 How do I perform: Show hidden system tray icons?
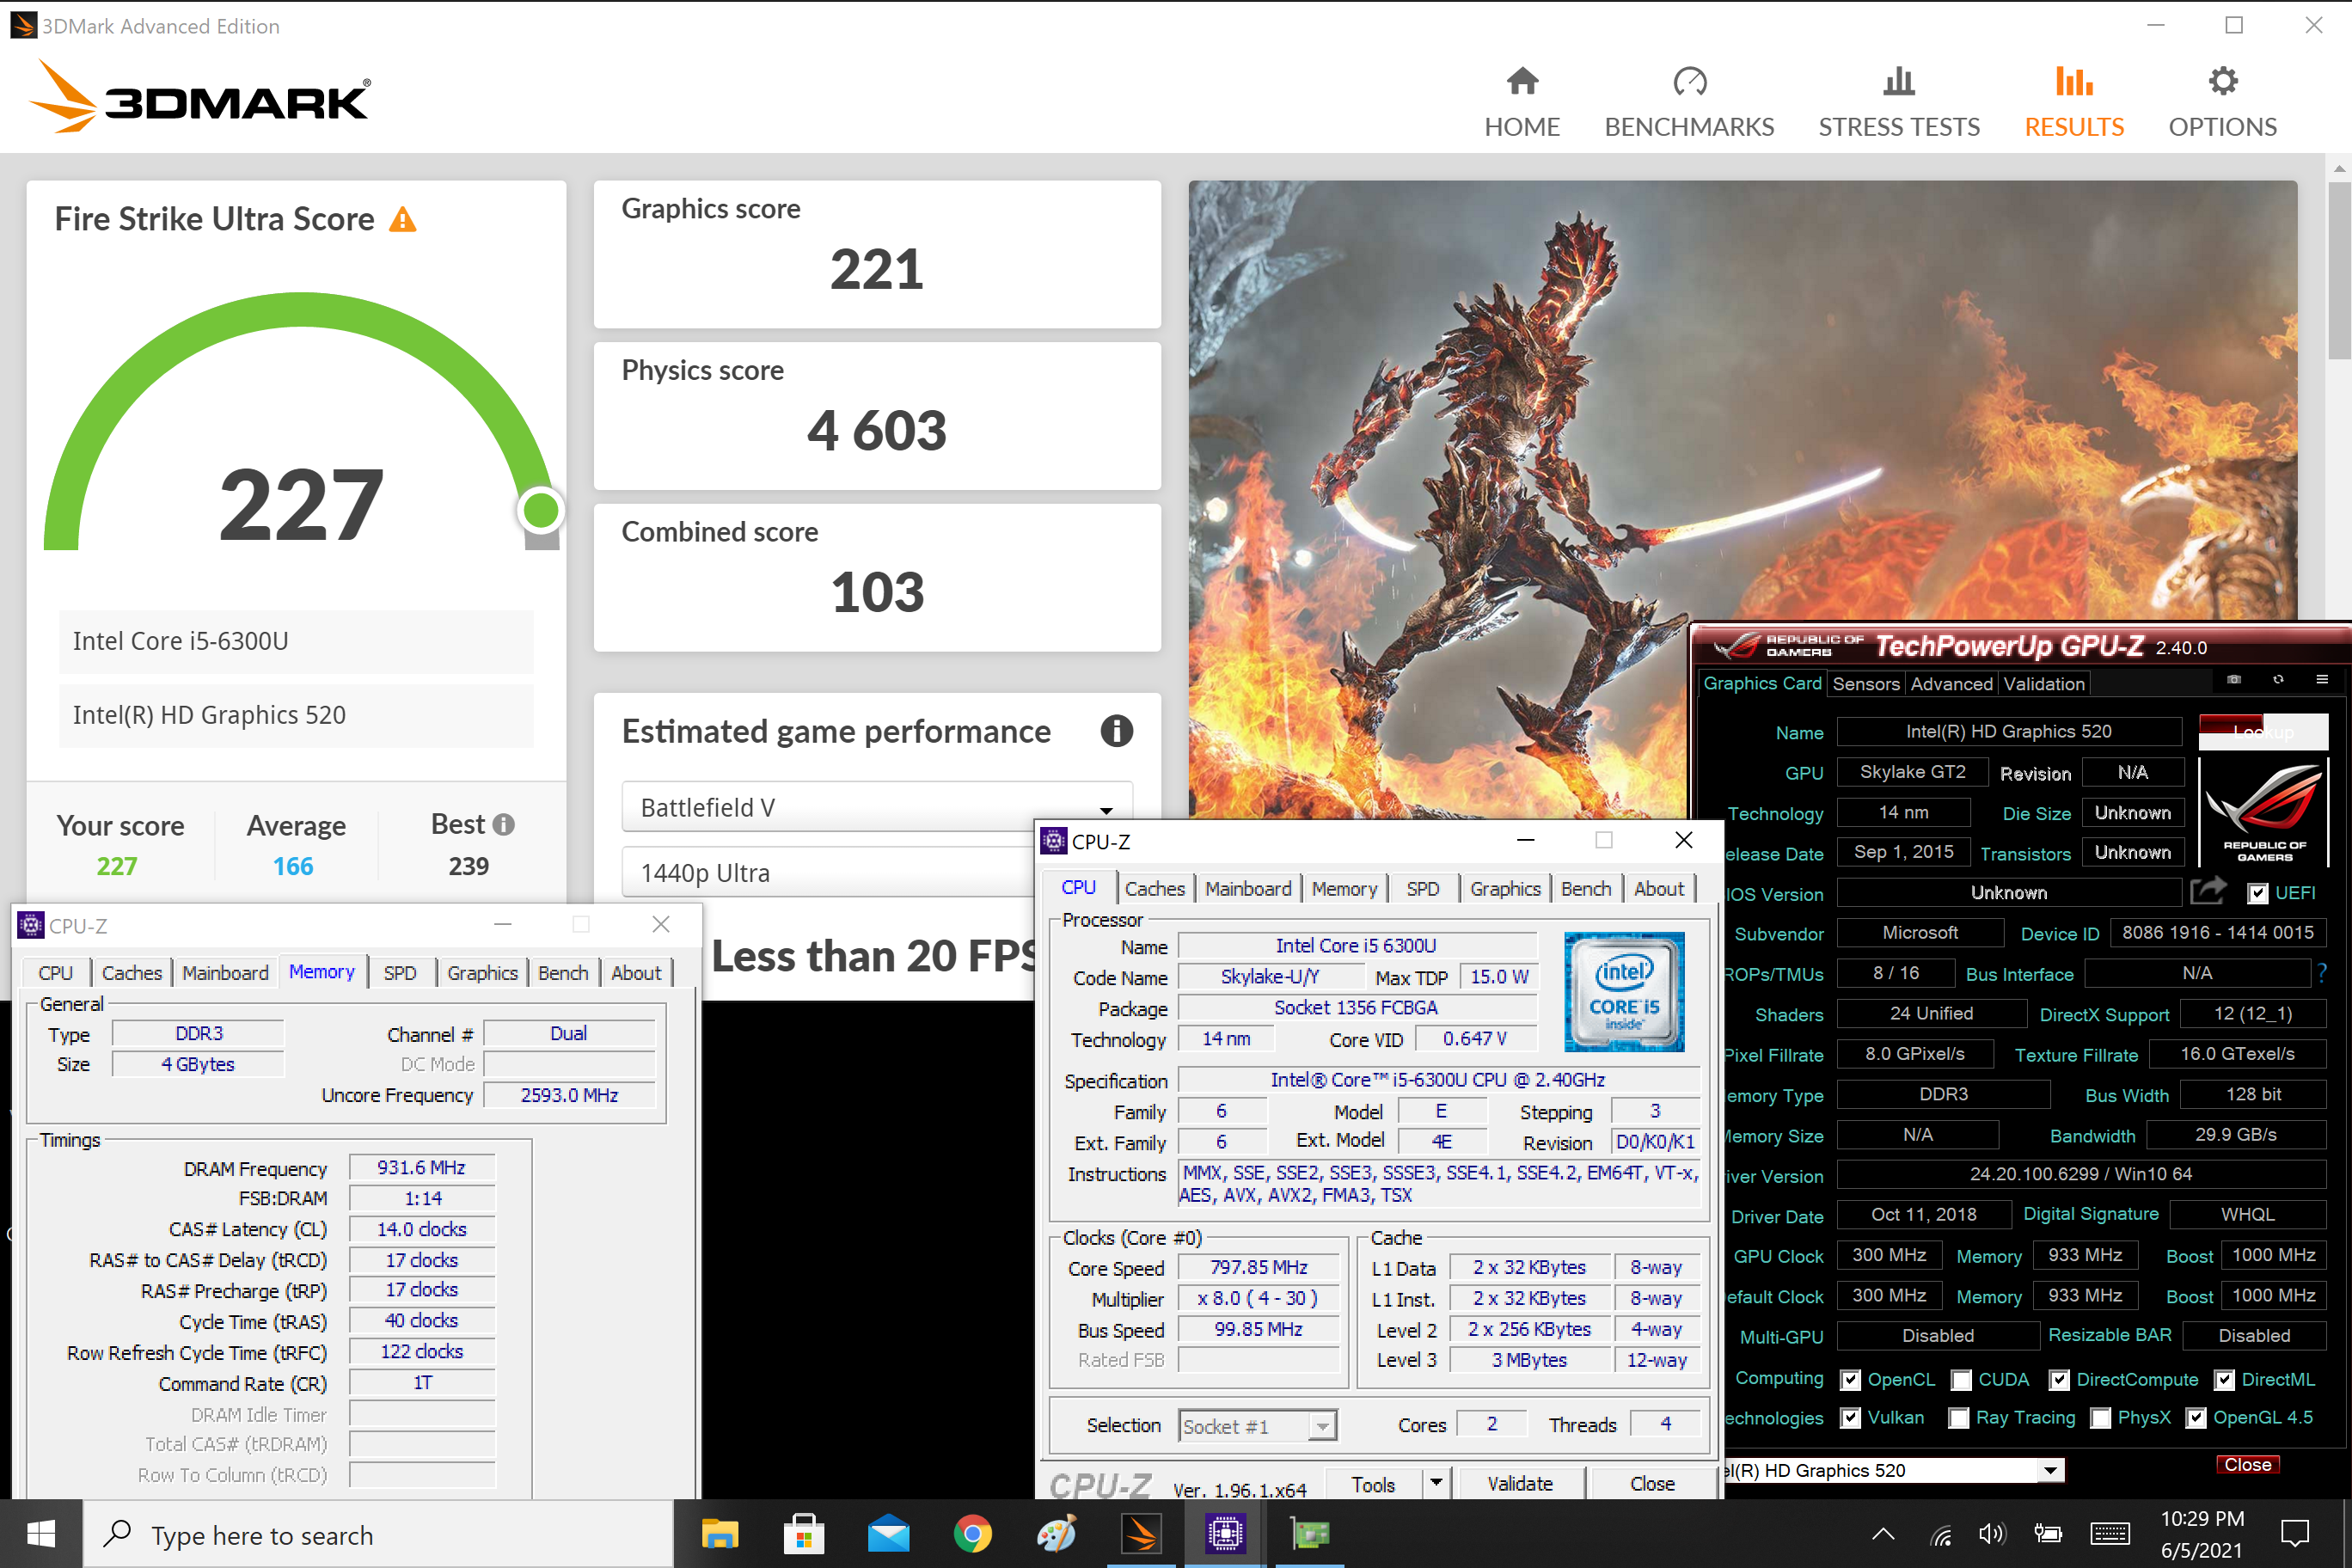(x=1883, y=1534)
